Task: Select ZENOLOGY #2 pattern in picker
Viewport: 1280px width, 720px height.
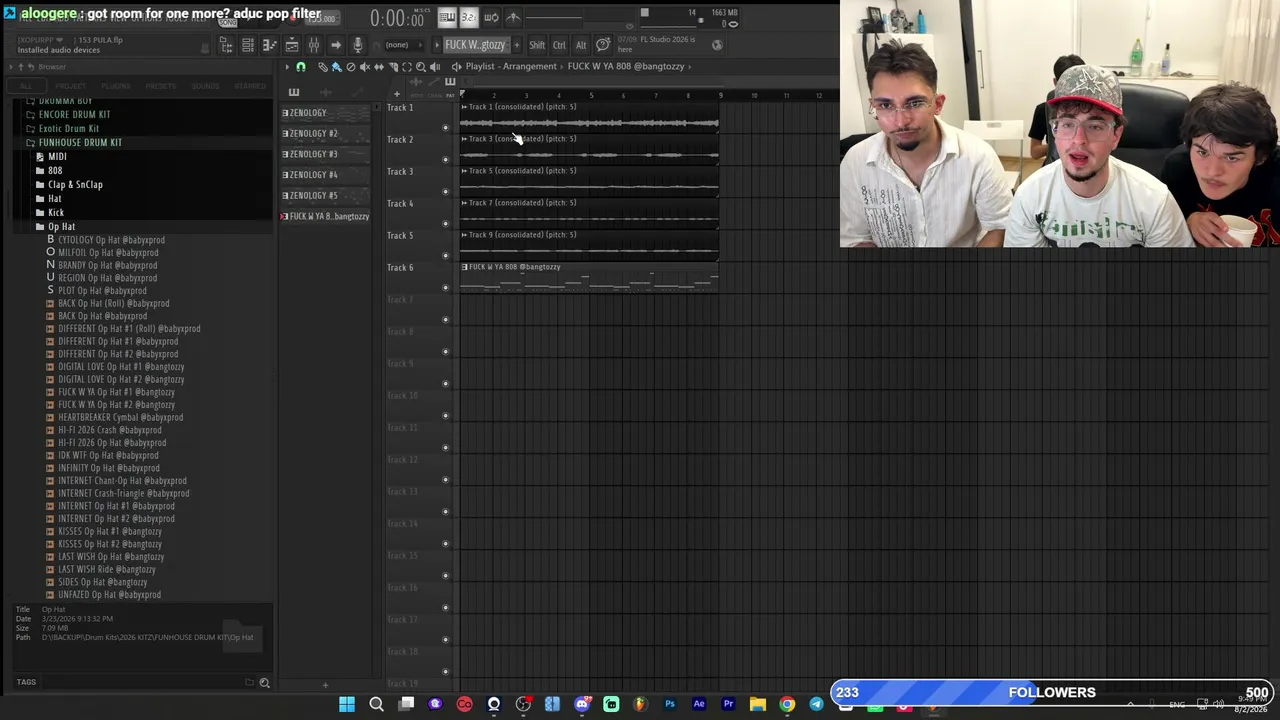Action: pyautogui.click(x=325, y=134)
